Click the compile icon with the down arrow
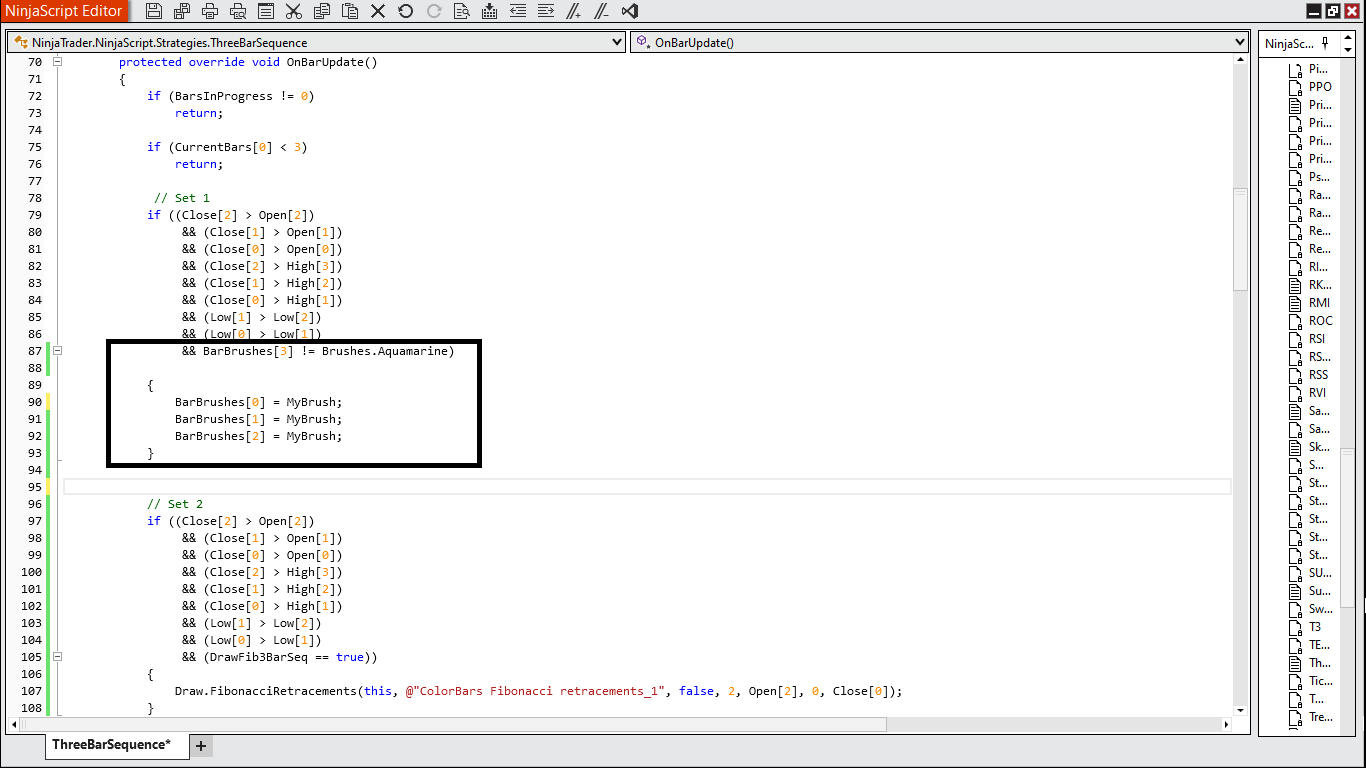 (489, 11)
